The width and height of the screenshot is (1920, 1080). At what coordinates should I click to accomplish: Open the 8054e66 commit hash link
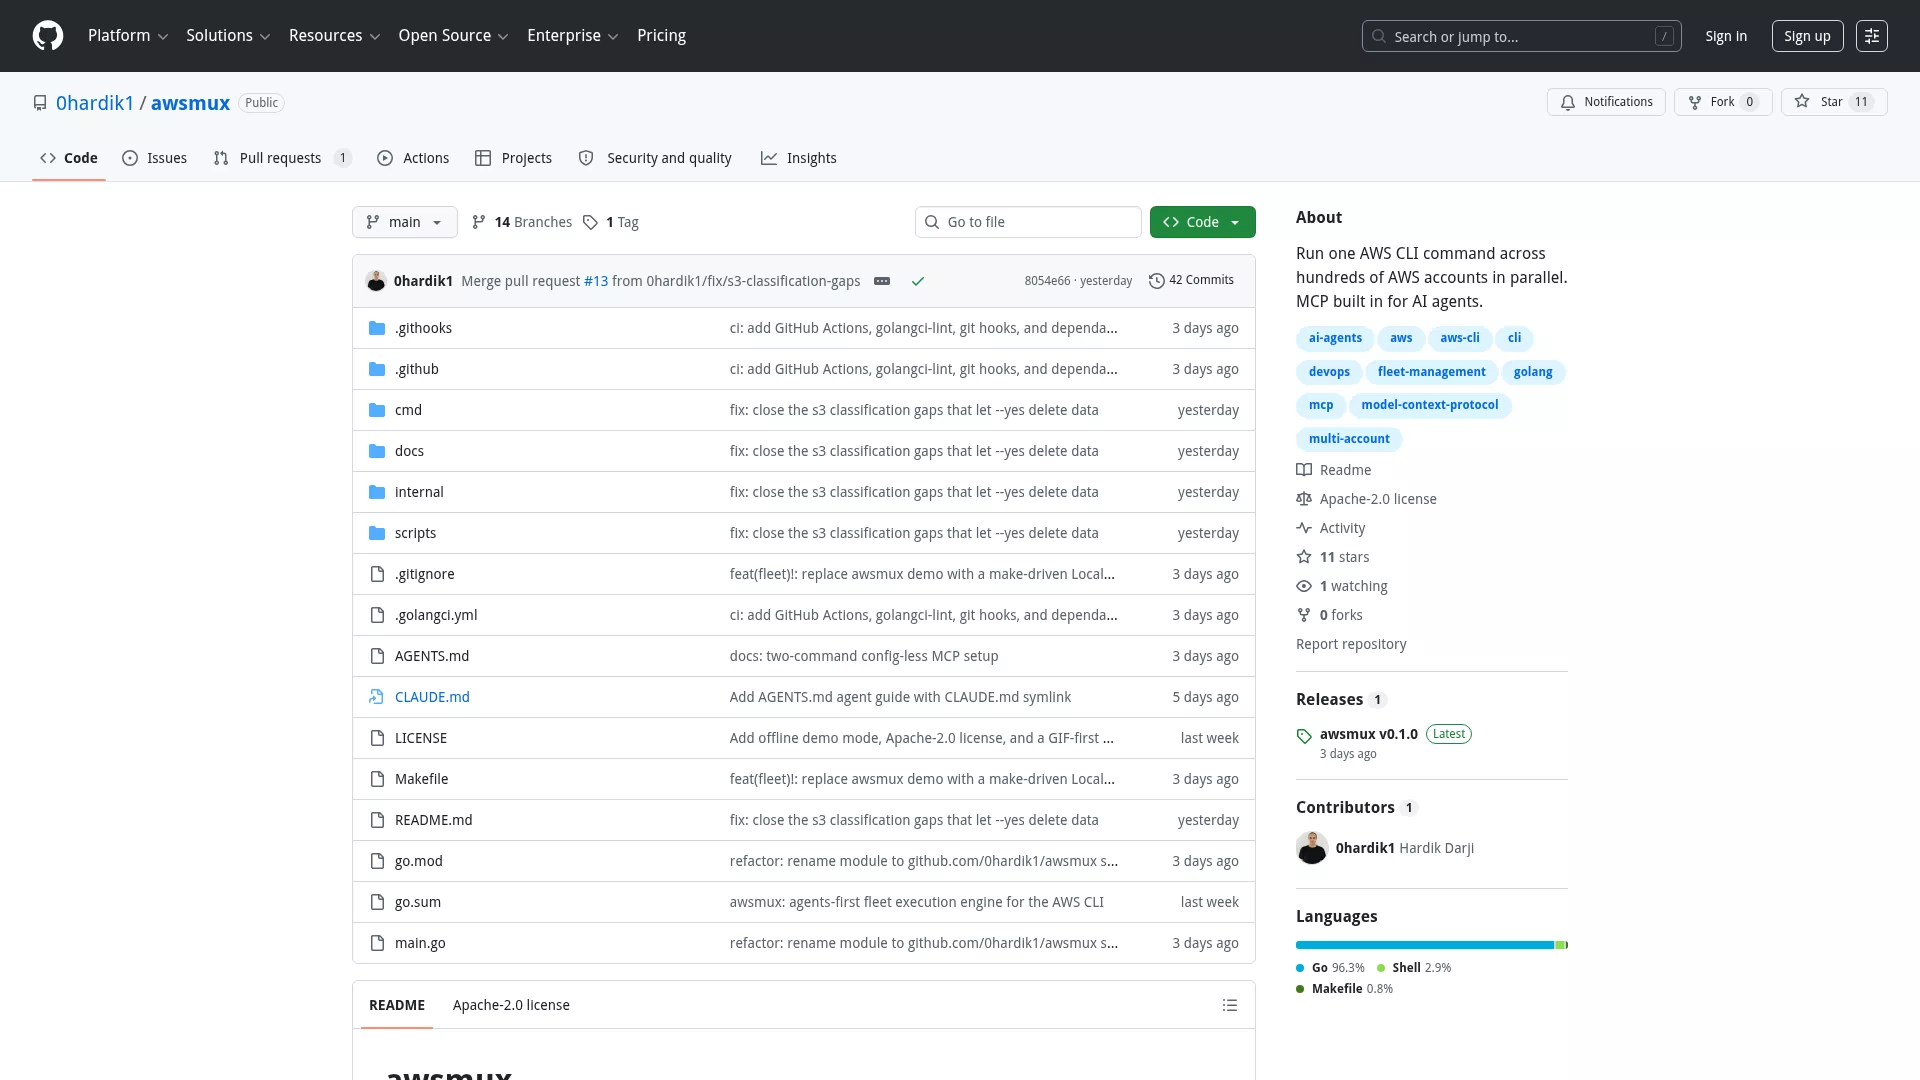[x=1047, y=281]
